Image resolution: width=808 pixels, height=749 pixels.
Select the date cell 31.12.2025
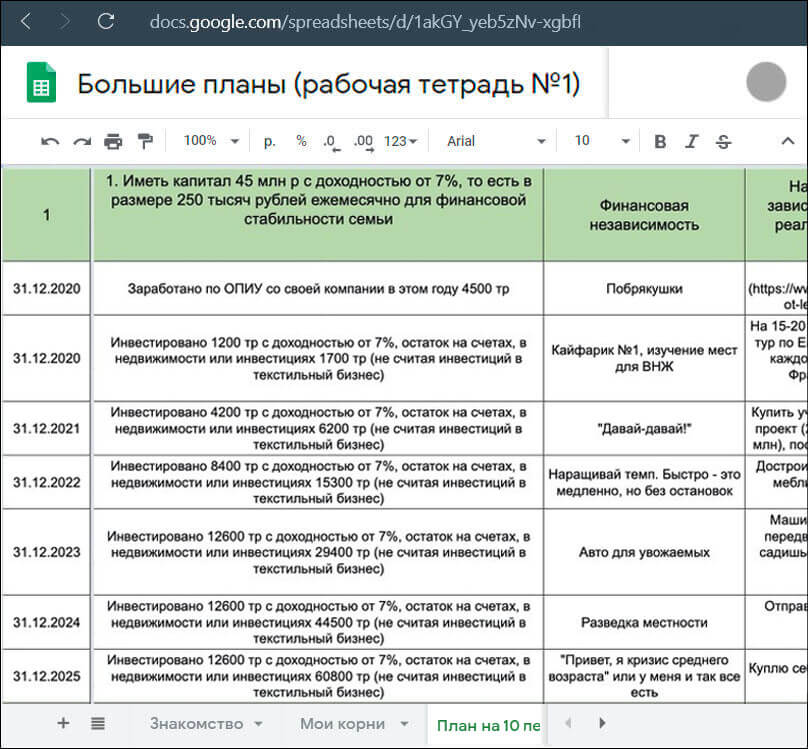point(46,676)
